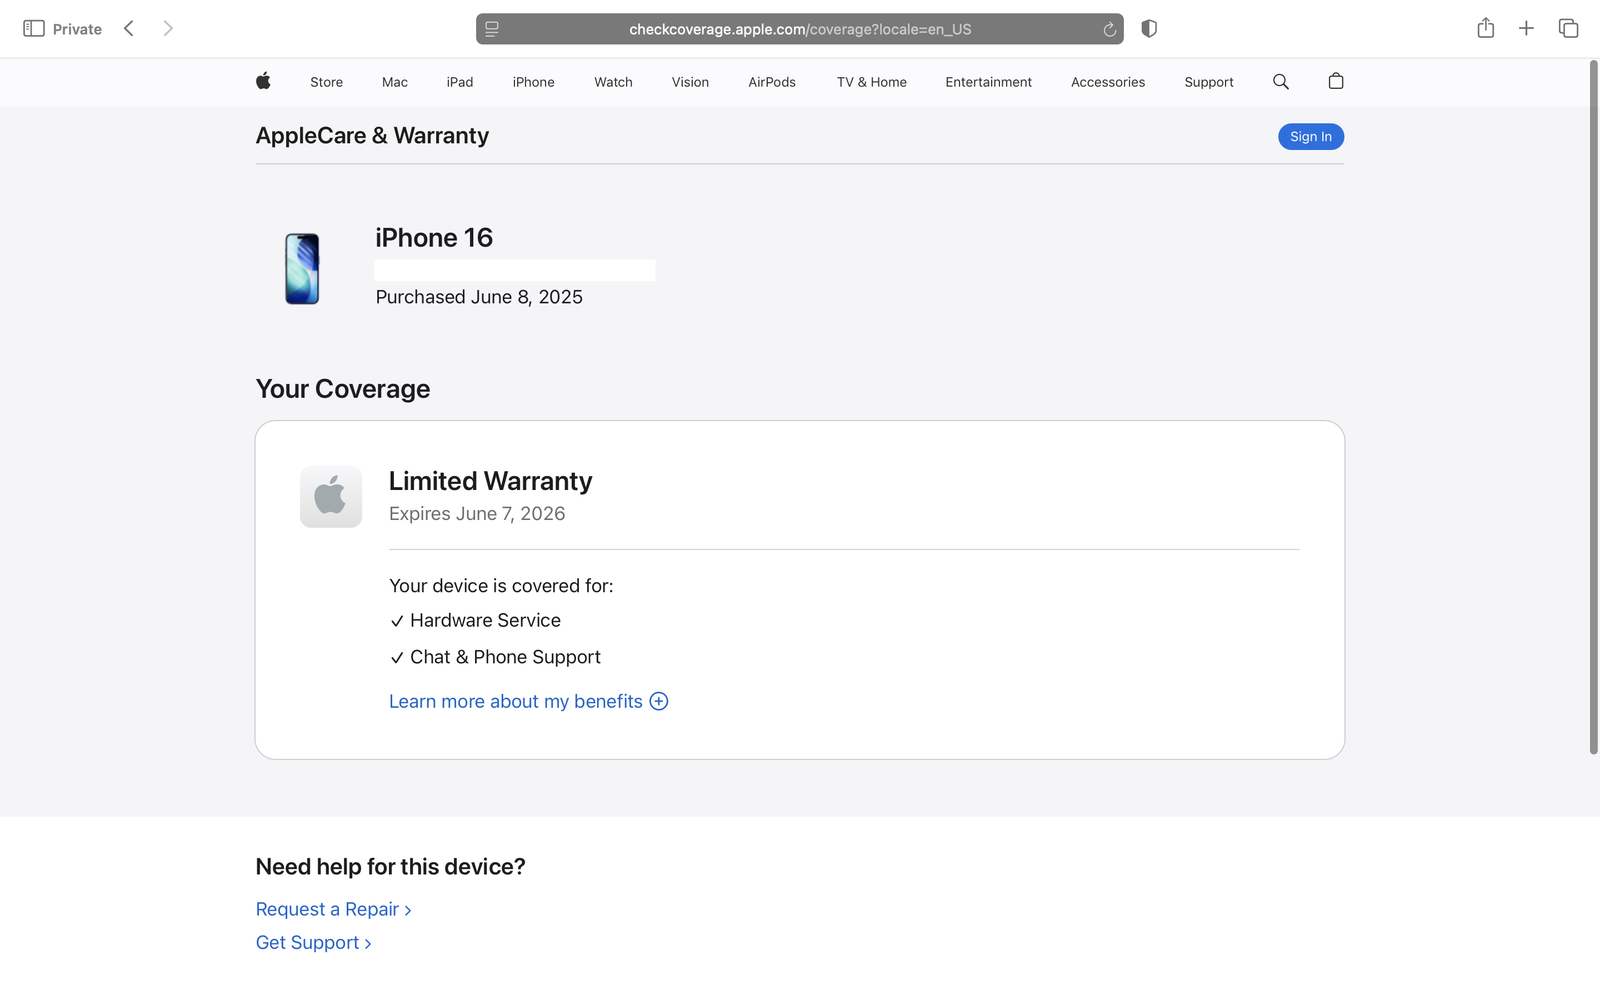Click the privacy shield icon
Viewport: 1600px width, 1000px height.
click(1149, 29)
